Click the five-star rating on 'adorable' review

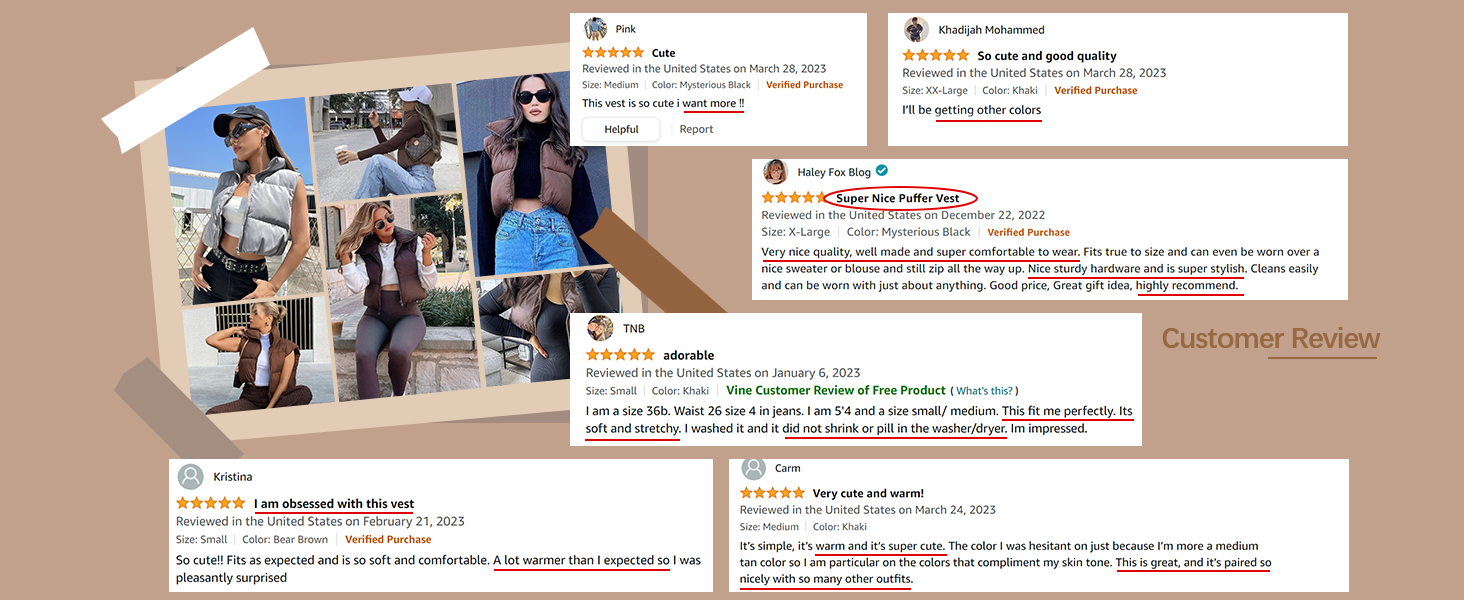(620, 355)
